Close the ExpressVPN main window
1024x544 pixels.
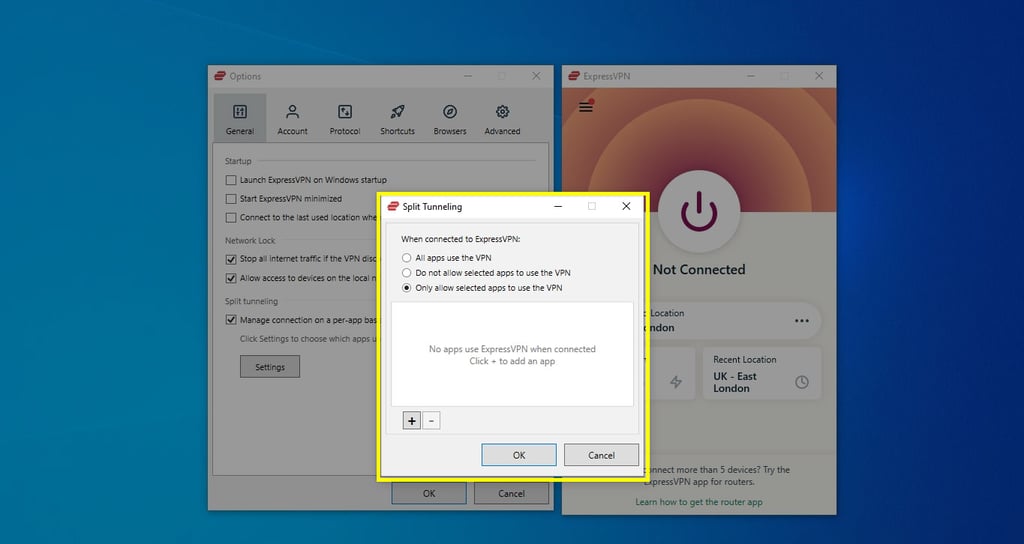coord(819,76)
